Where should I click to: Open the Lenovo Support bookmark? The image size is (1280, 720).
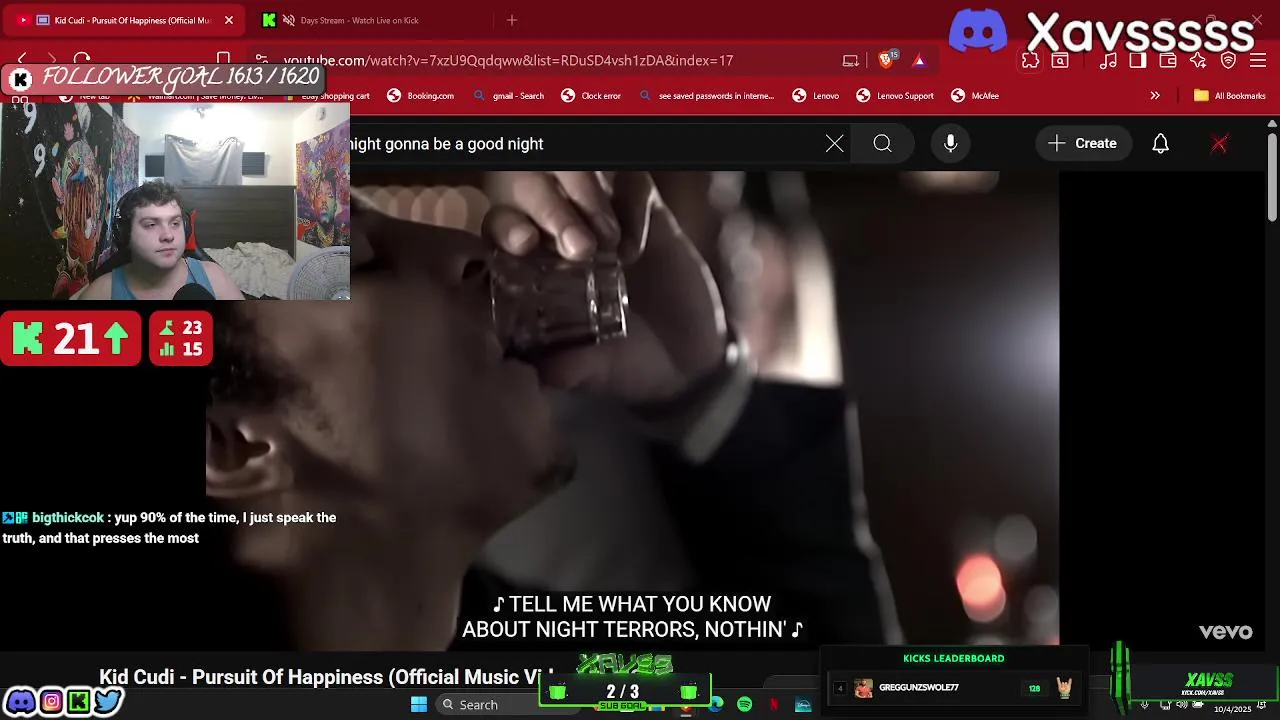895,96
